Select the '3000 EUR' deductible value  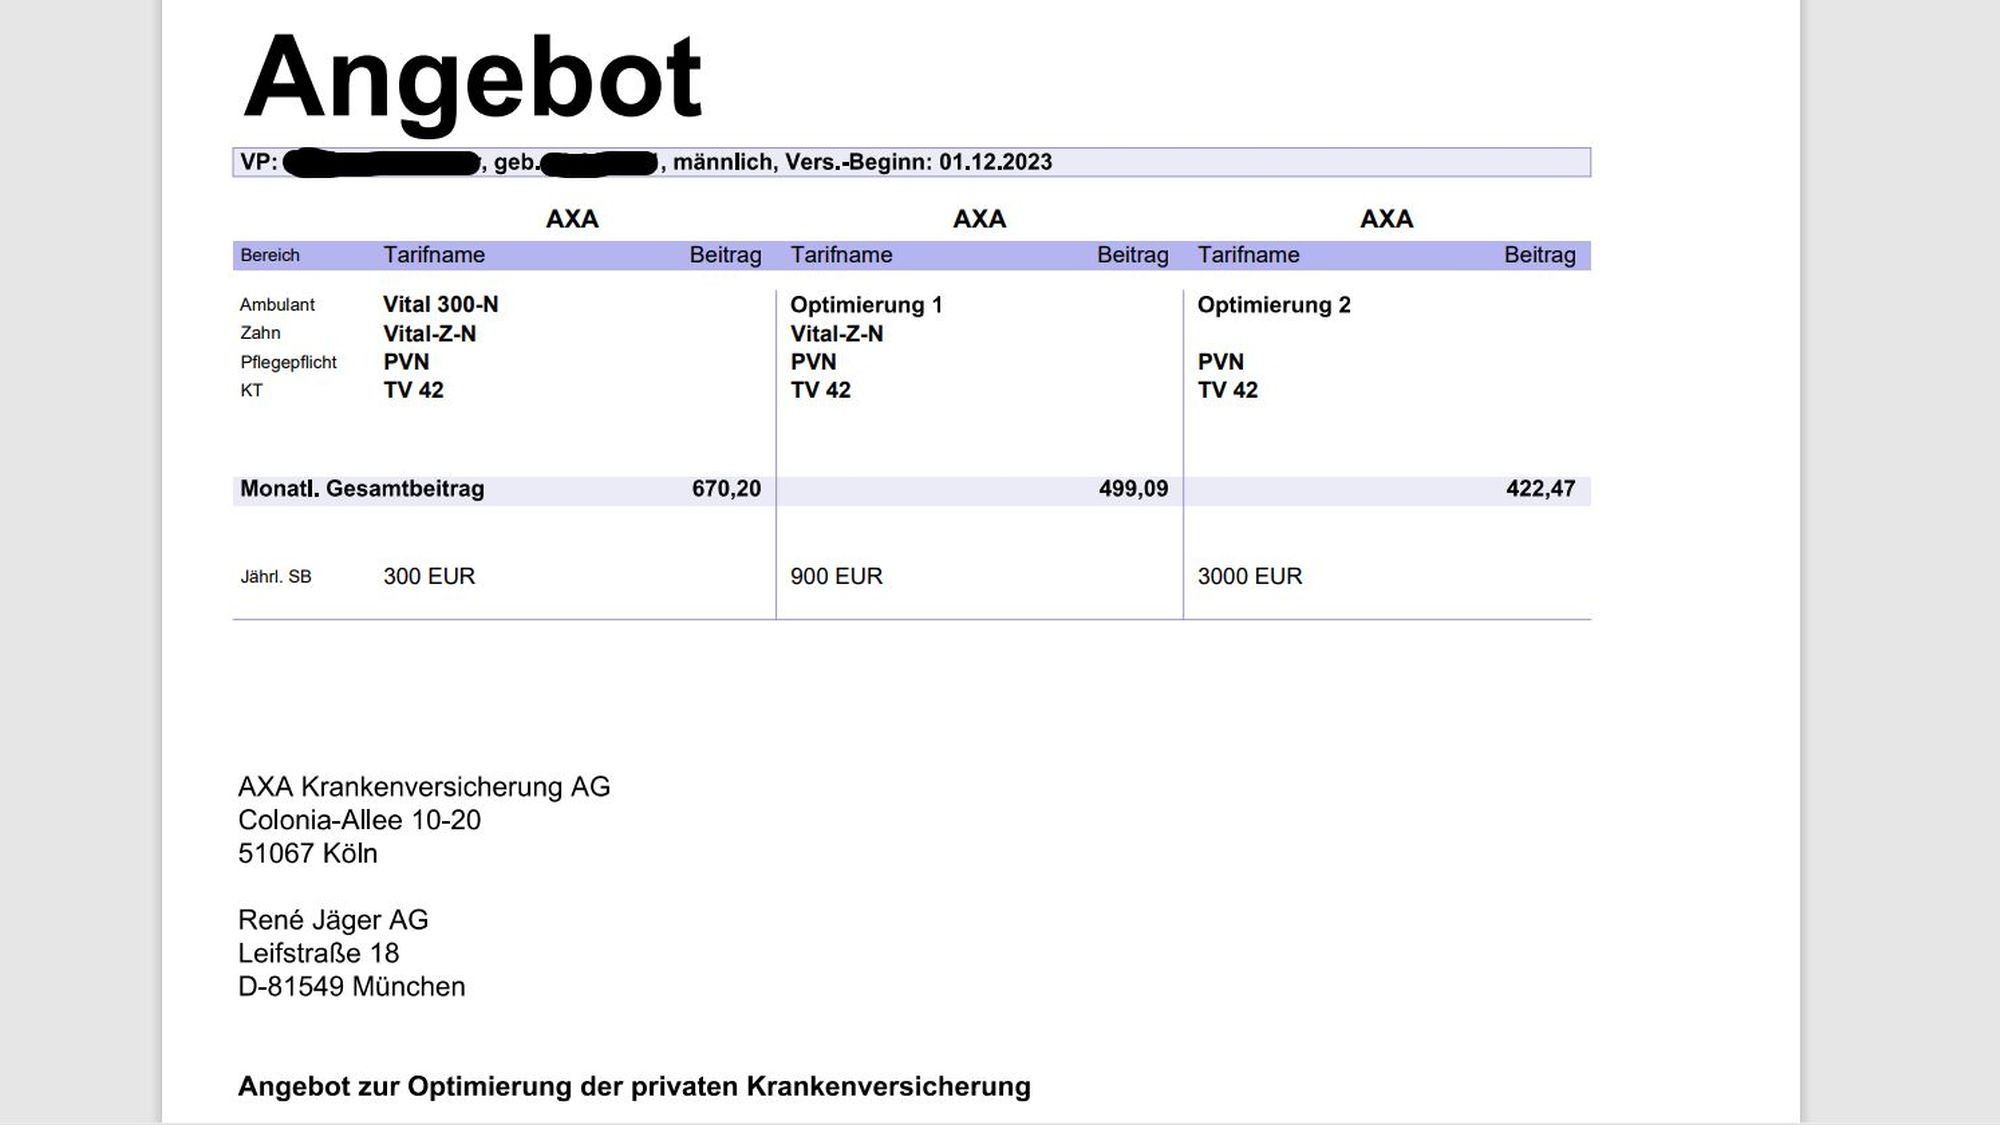[1250, 576]
